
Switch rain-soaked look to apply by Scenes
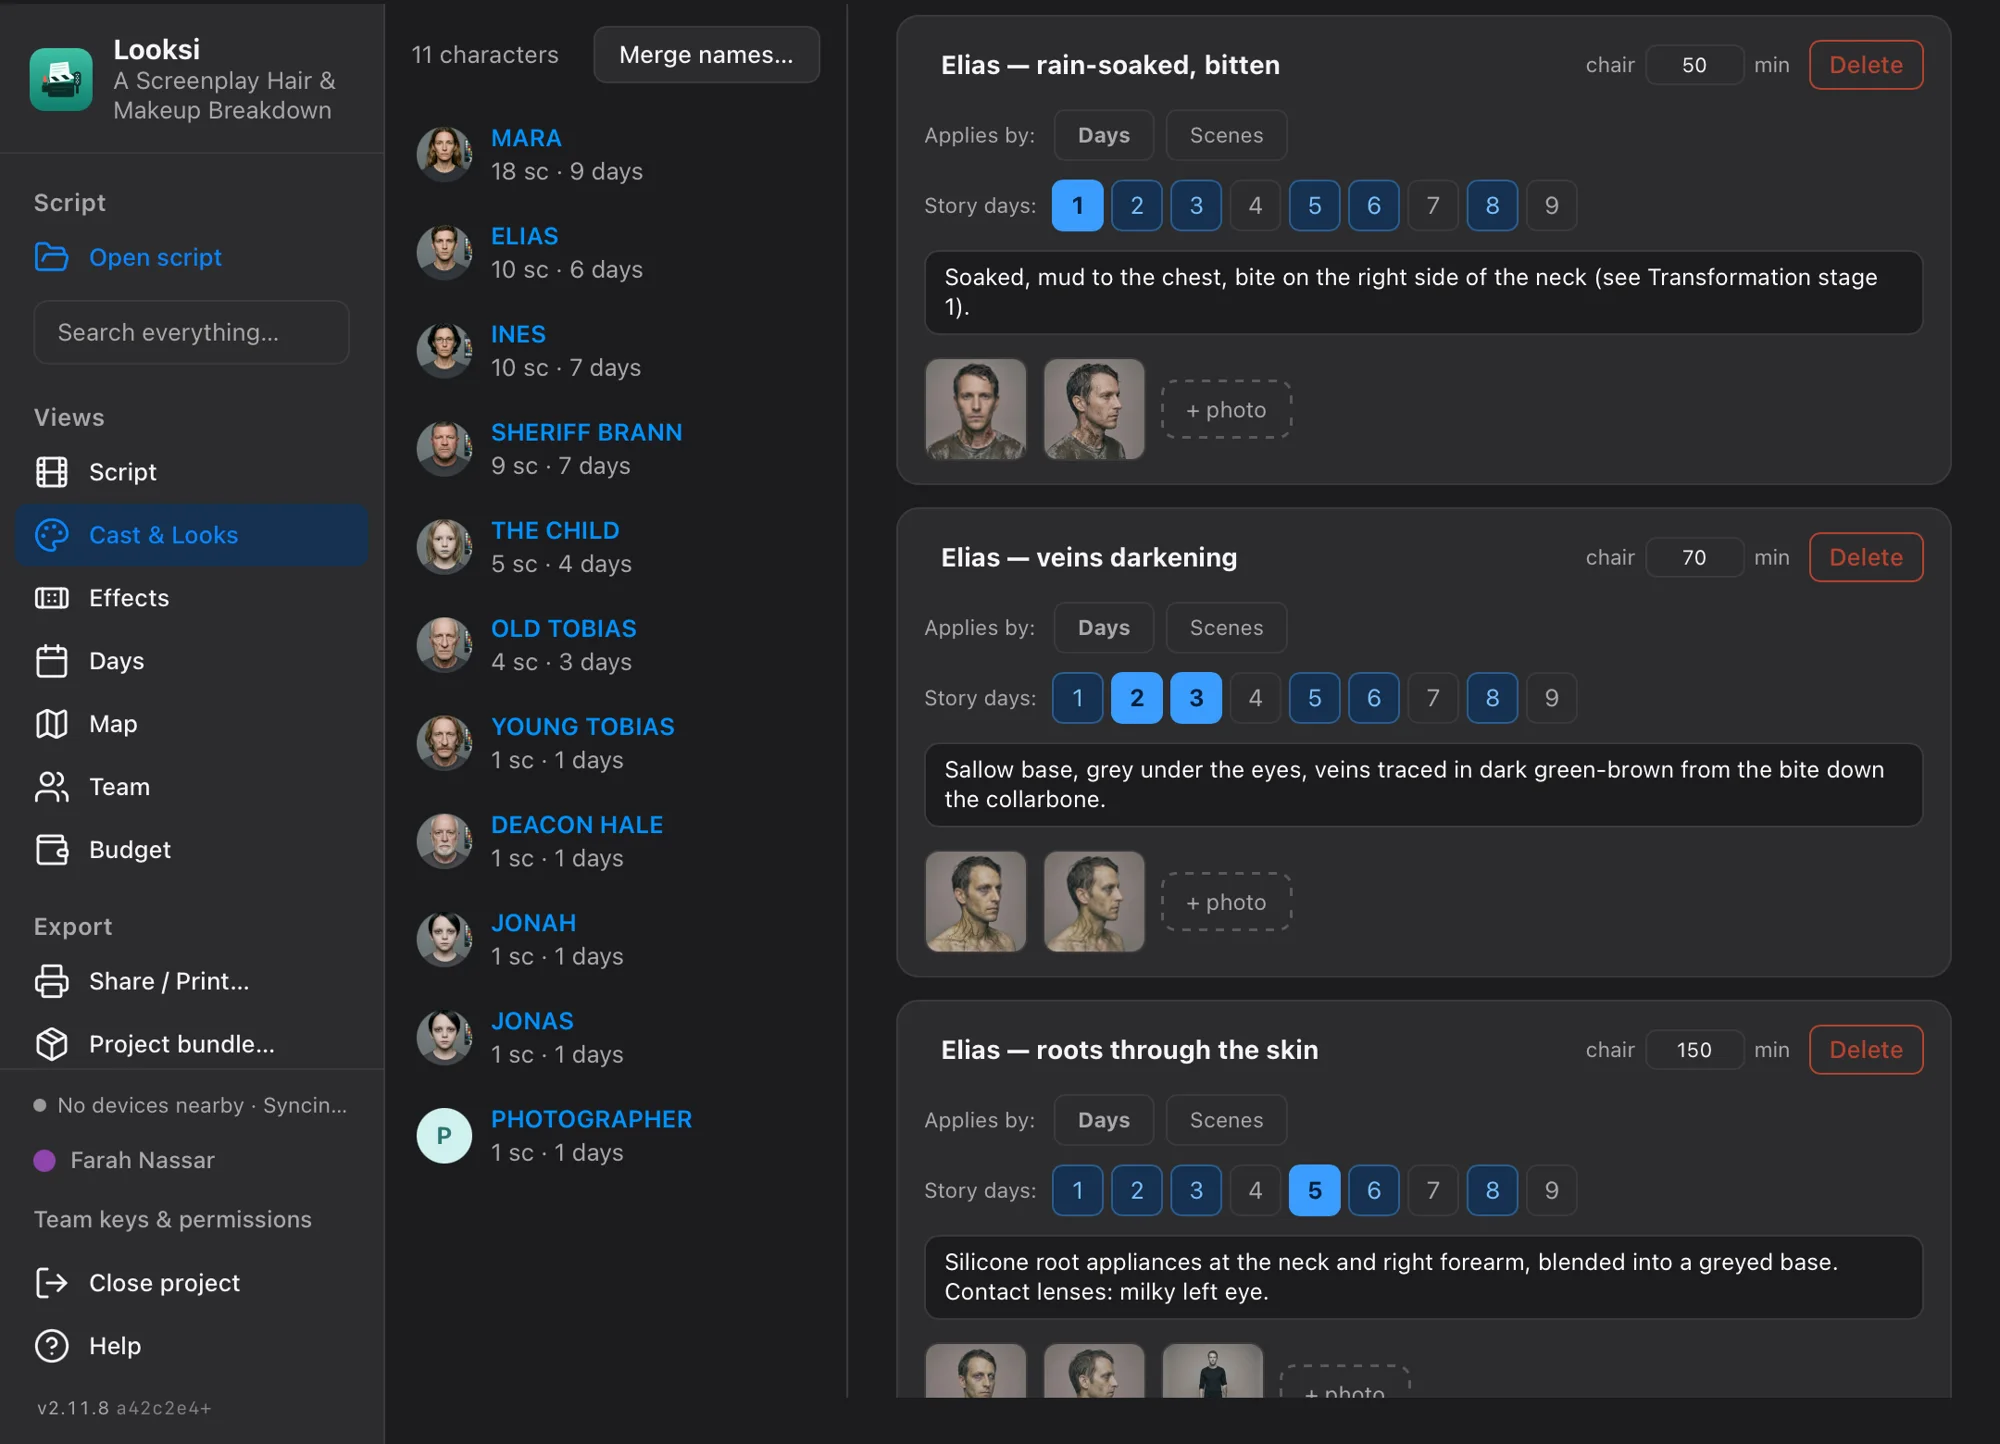point(1226,135)
